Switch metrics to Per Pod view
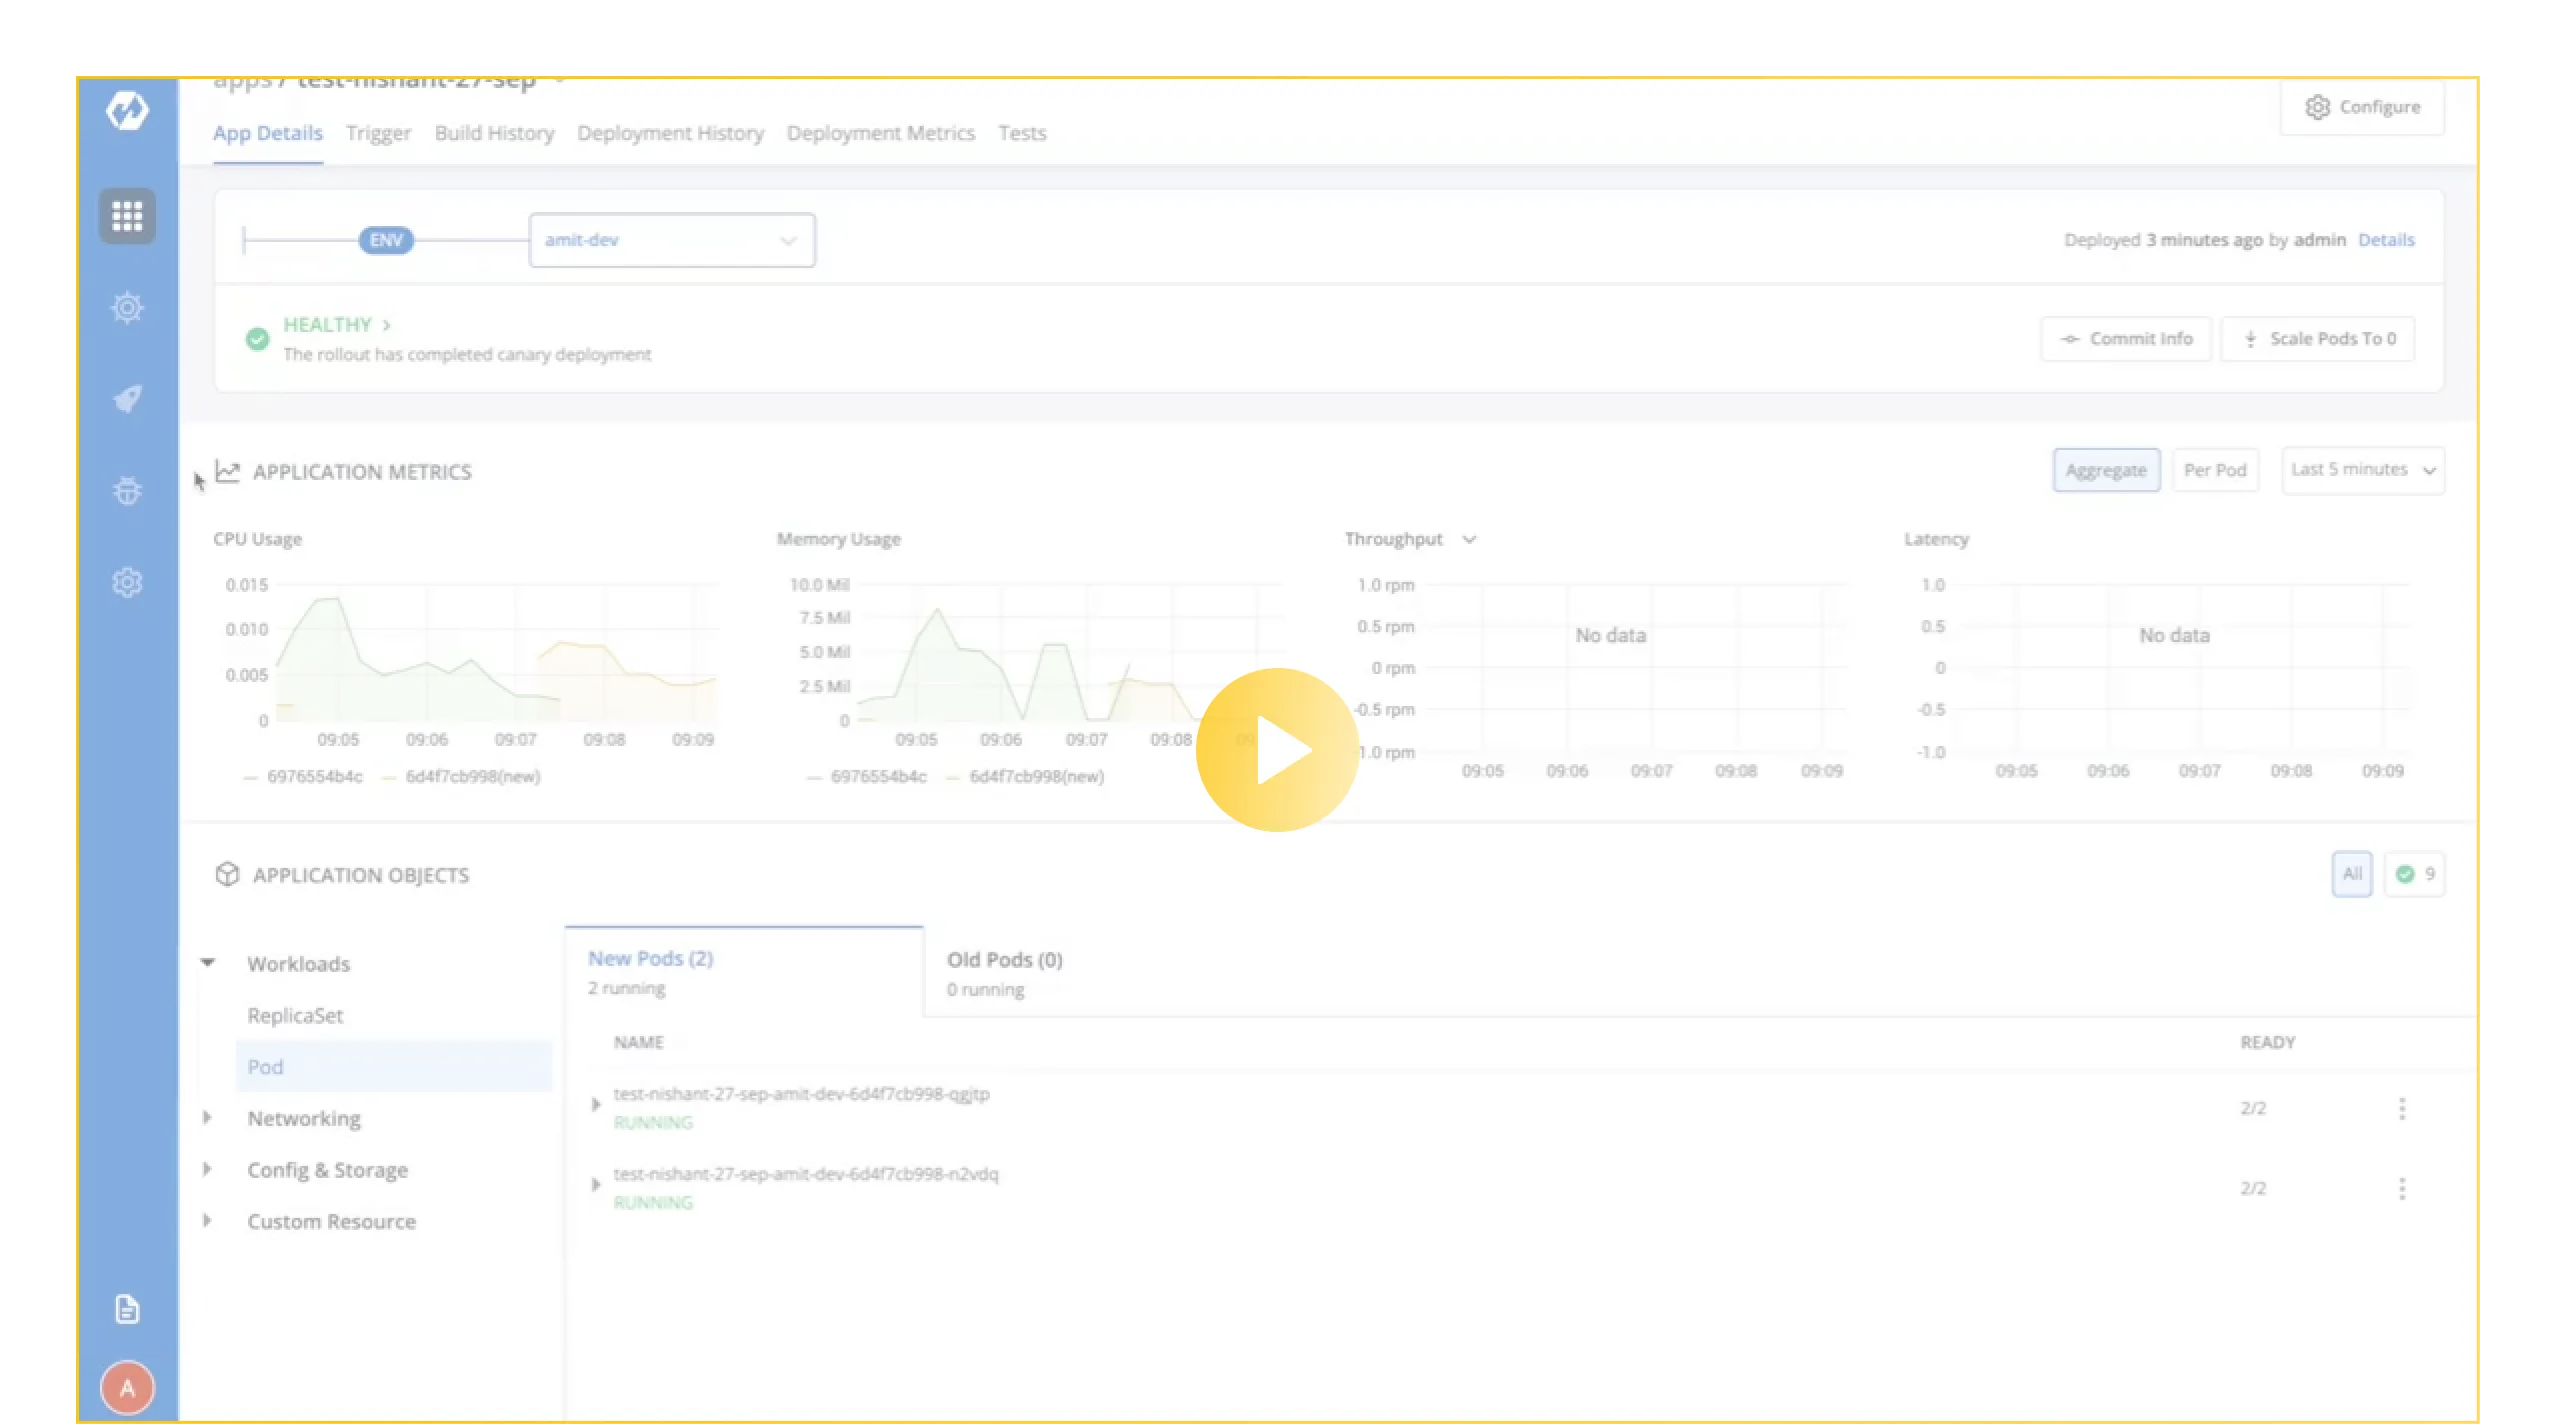The image size is (2556, 1424). [2215, 470]
